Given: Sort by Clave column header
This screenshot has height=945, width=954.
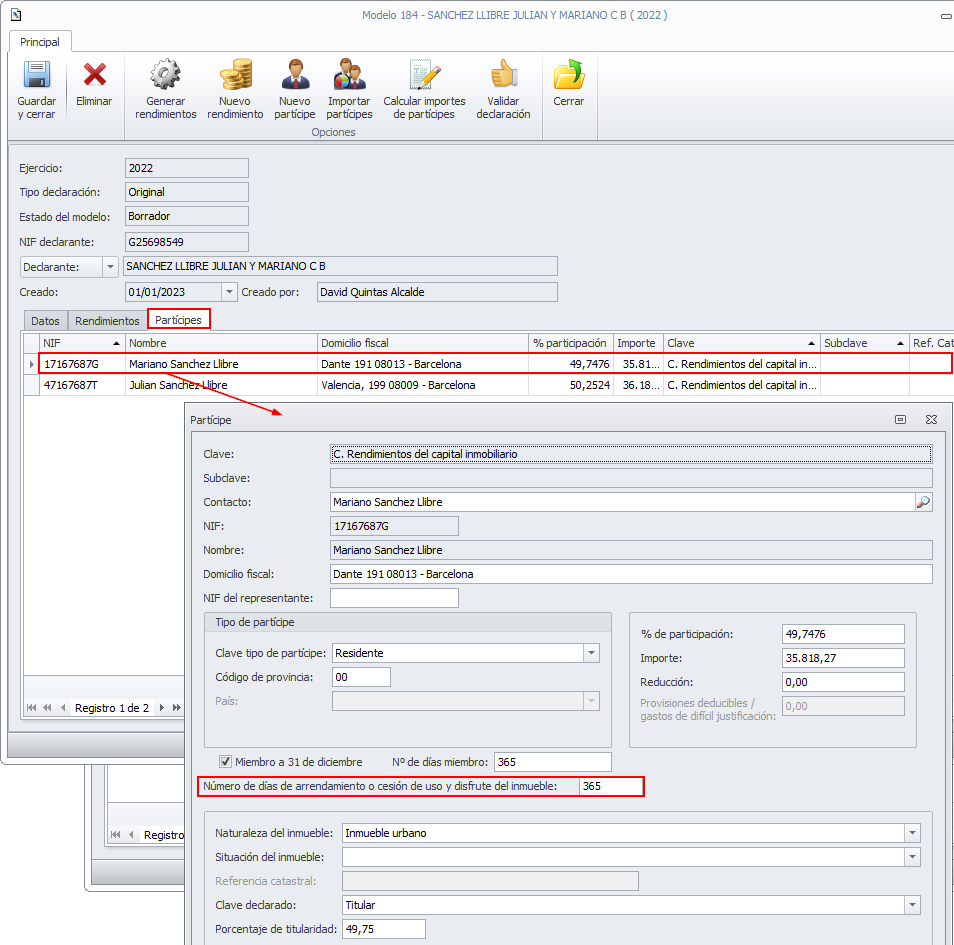Looking at the screenshot, I should [741, 343].
